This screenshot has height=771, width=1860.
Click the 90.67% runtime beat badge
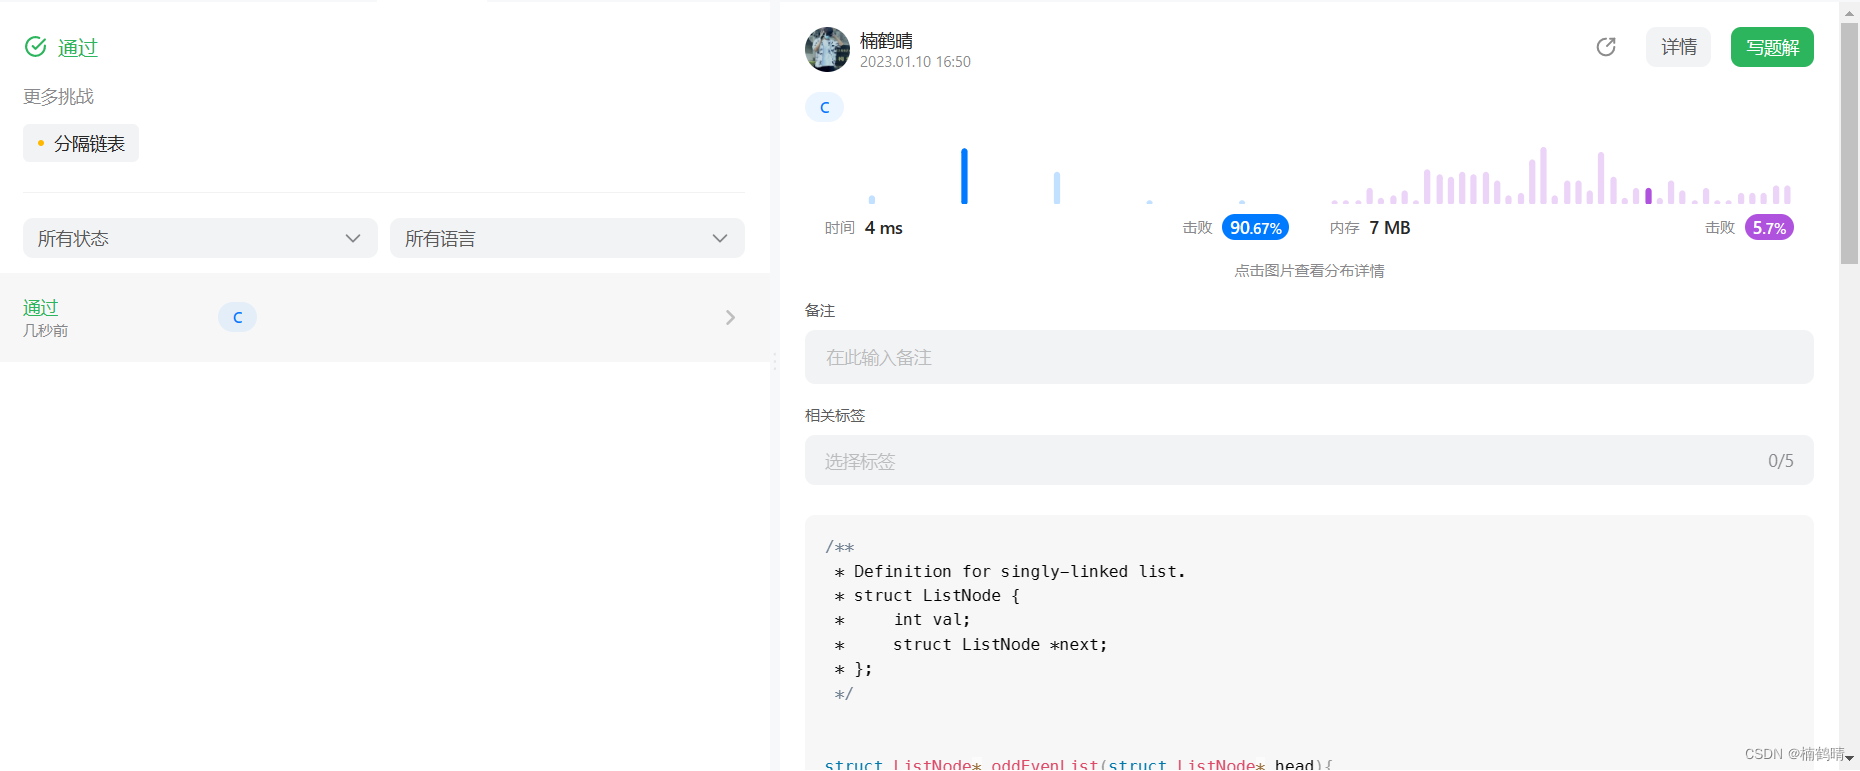tap(1255, 228)
